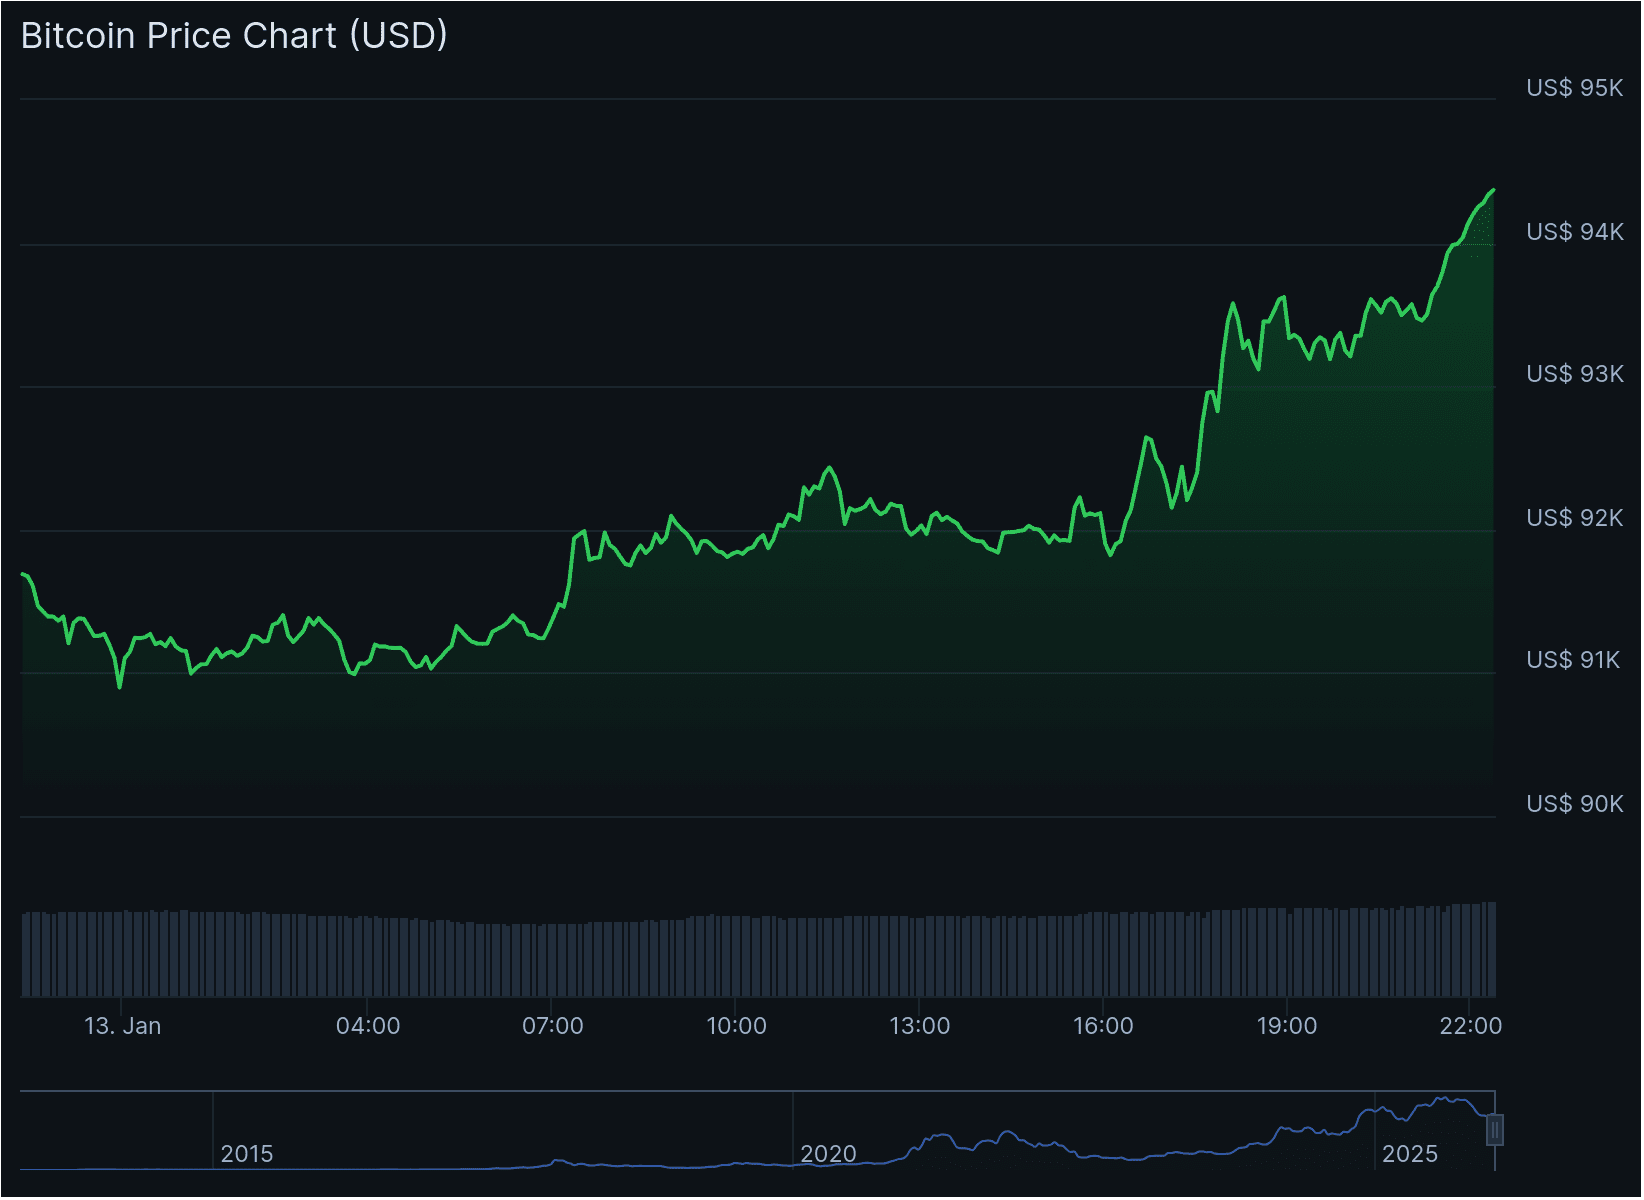Select the US$ 93K price axis label
The height and width of the screenshot is (1200, 1644).
[1573, 374]
